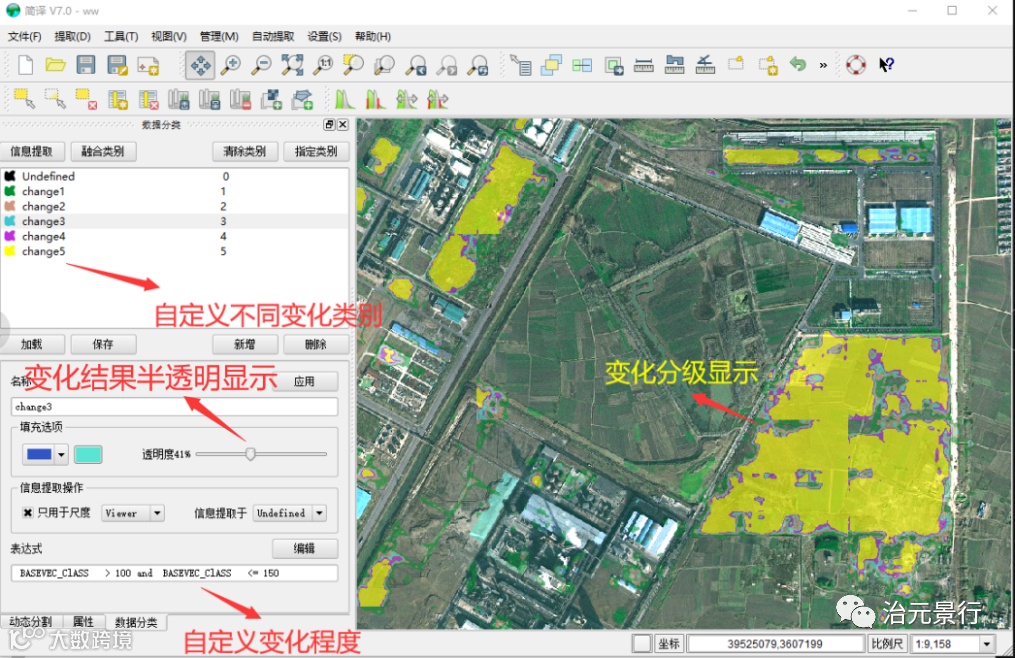Open the 文件(F) menu

(25, 36)
